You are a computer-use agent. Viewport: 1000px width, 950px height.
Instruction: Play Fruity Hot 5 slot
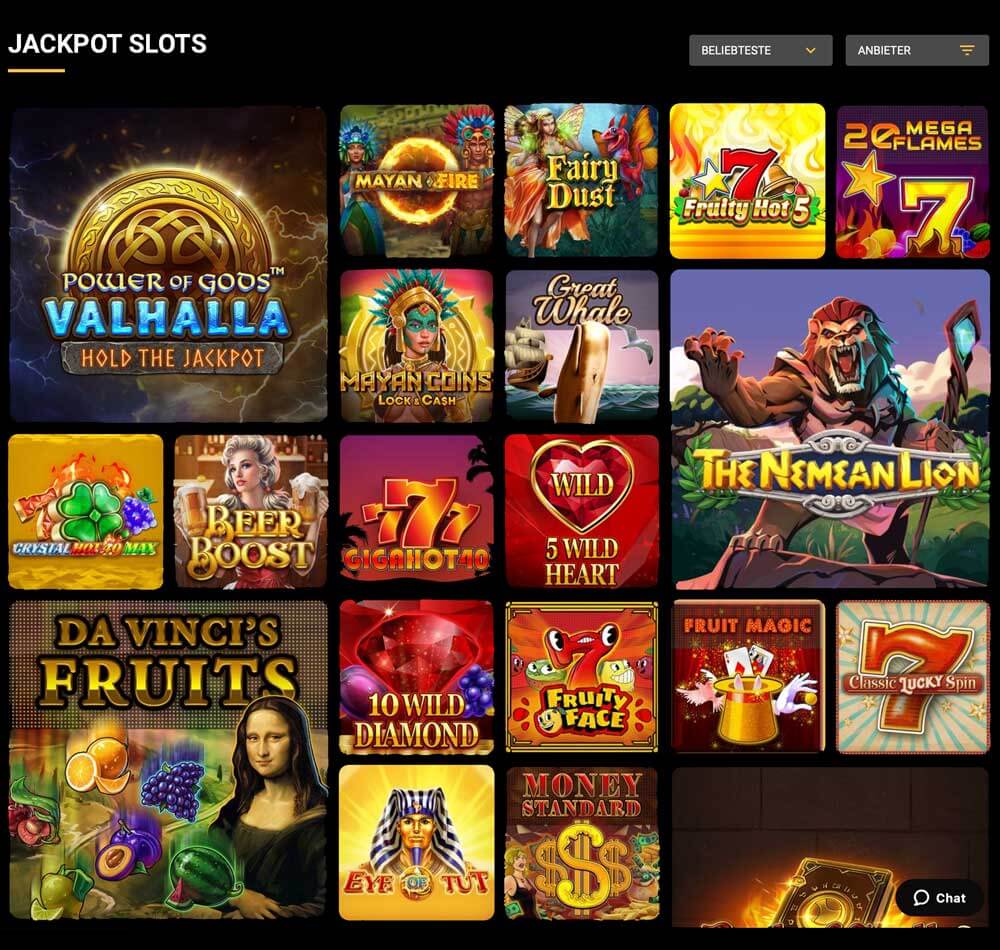coord(747,181)
